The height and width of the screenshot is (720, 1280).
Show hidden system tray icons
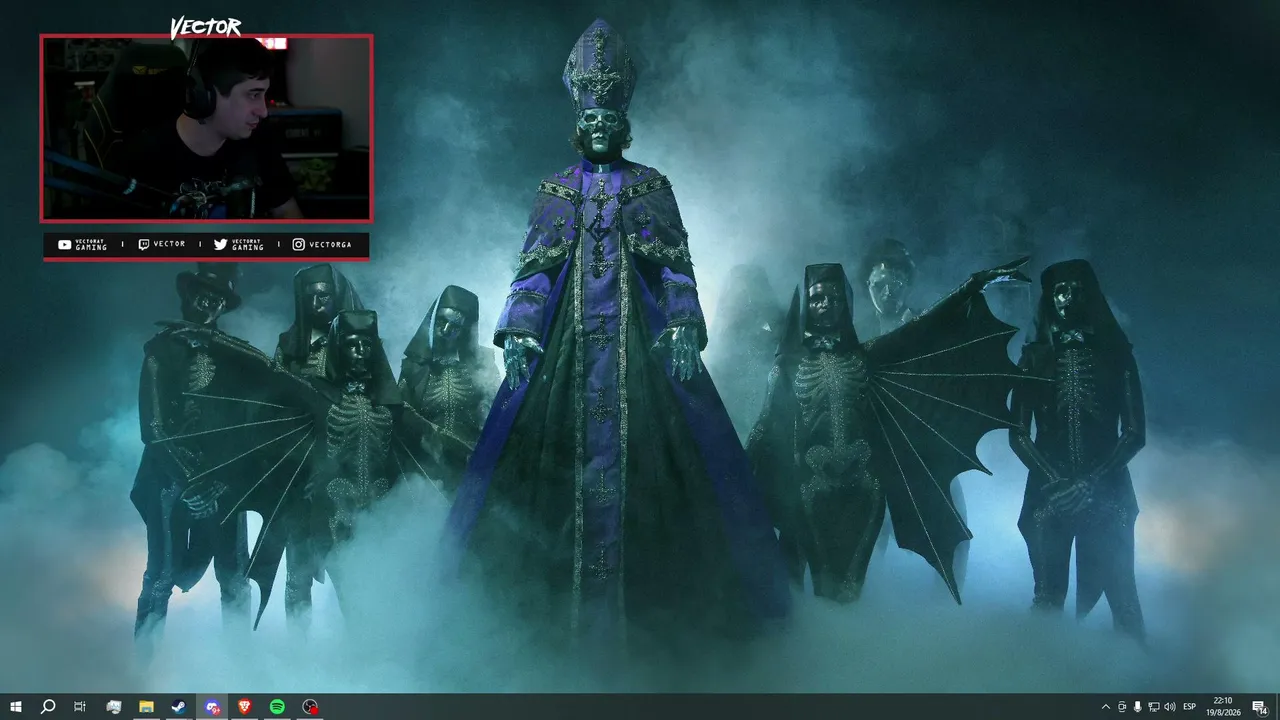pyautogui.click(x=1105, y=707)
